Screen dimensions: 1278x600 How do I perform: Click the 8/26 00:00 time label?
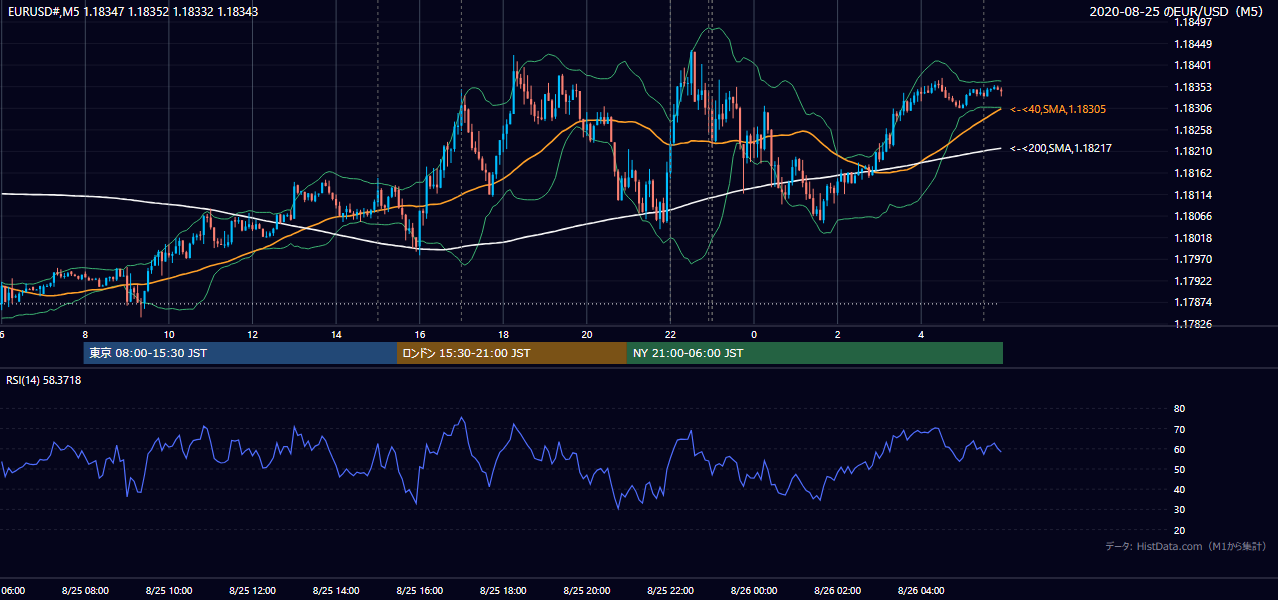click(754, 590)
